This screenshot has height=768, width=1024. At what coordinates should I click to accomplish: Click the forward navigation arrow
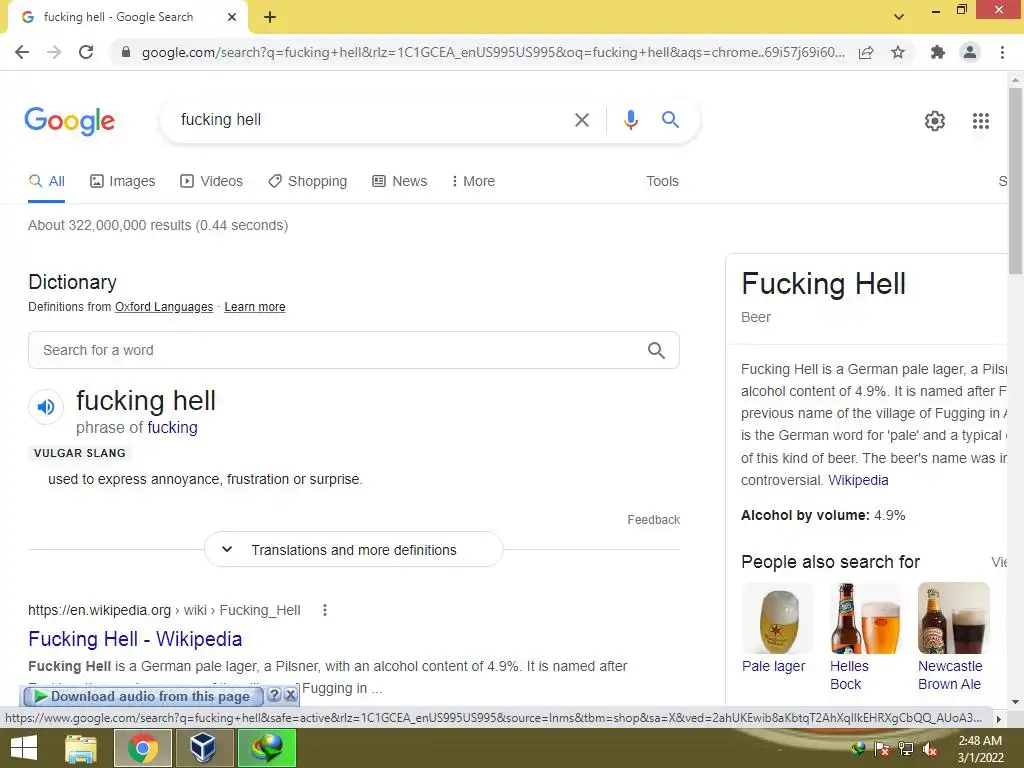(x=54, y=52)
